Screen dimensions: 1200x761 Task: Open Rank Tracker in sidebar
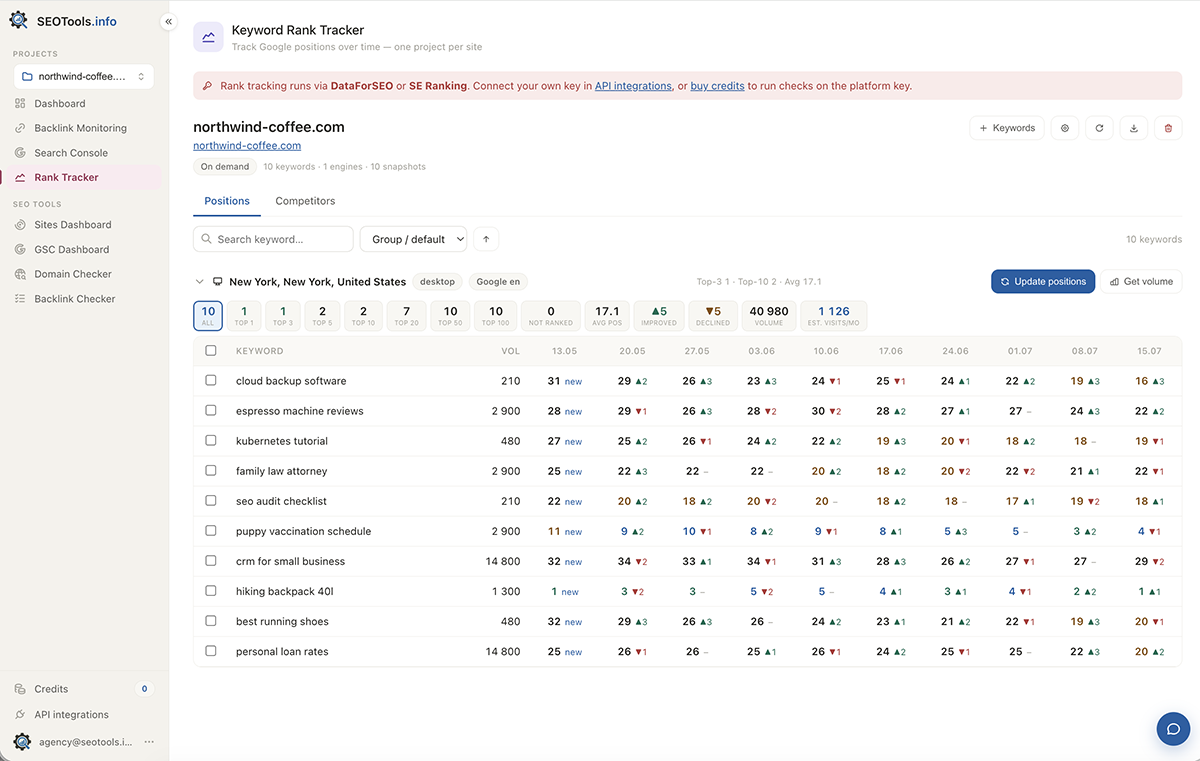[x=81, y=177]
